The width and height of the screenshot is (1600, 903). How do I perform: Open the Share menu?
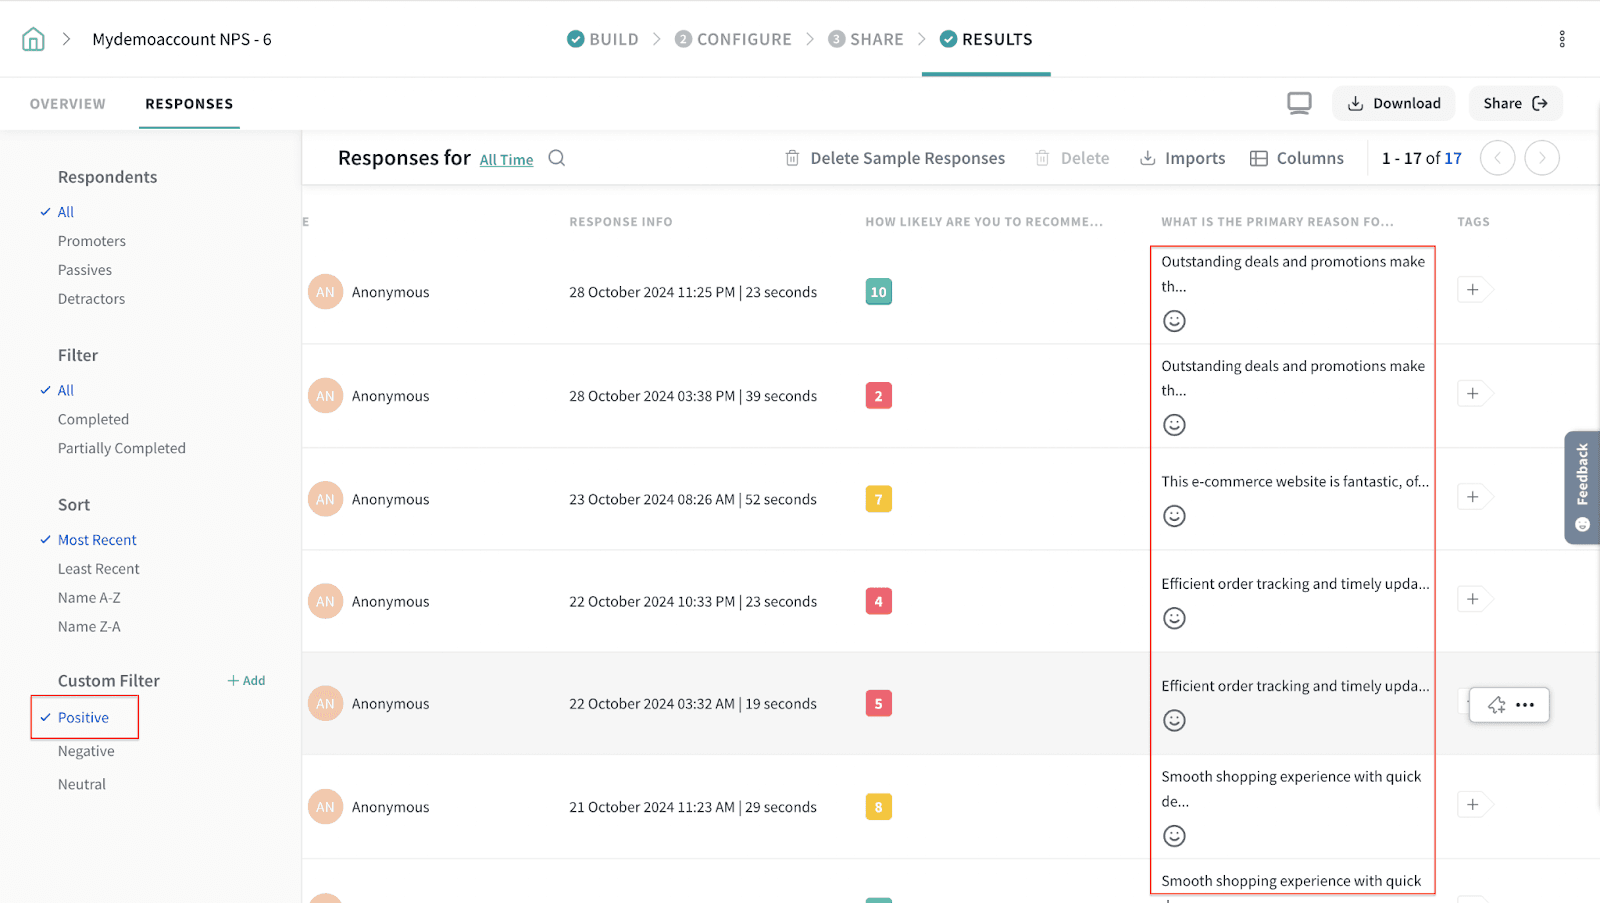click(x=1515, y=103)
